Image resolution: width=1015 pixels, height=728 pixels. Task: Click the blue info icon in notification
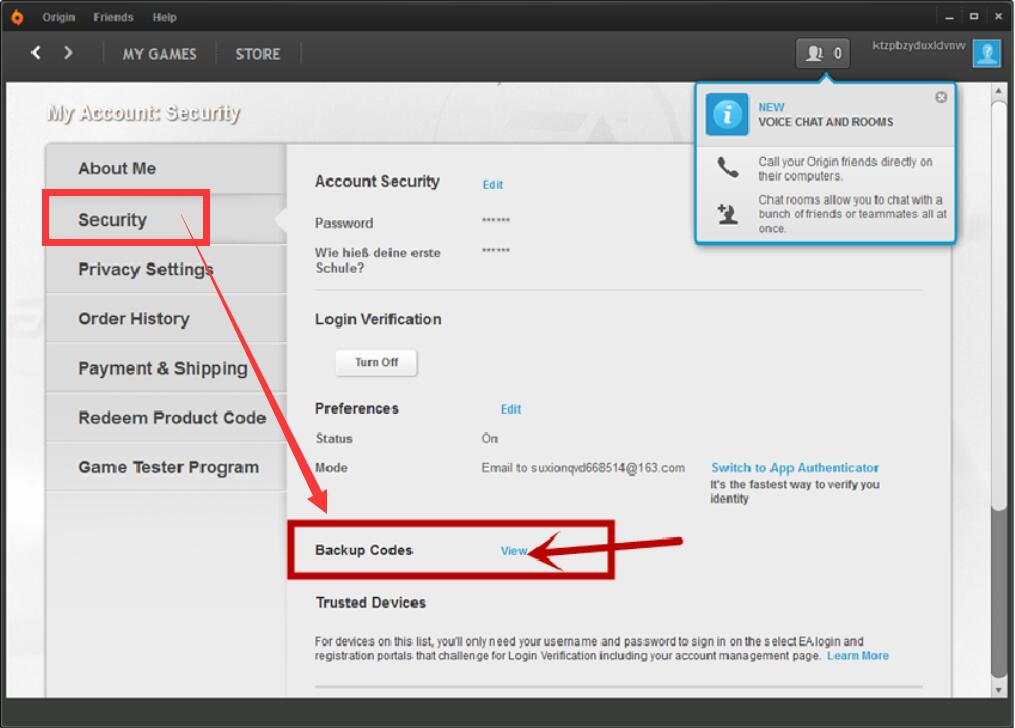(x=726, y=115)
